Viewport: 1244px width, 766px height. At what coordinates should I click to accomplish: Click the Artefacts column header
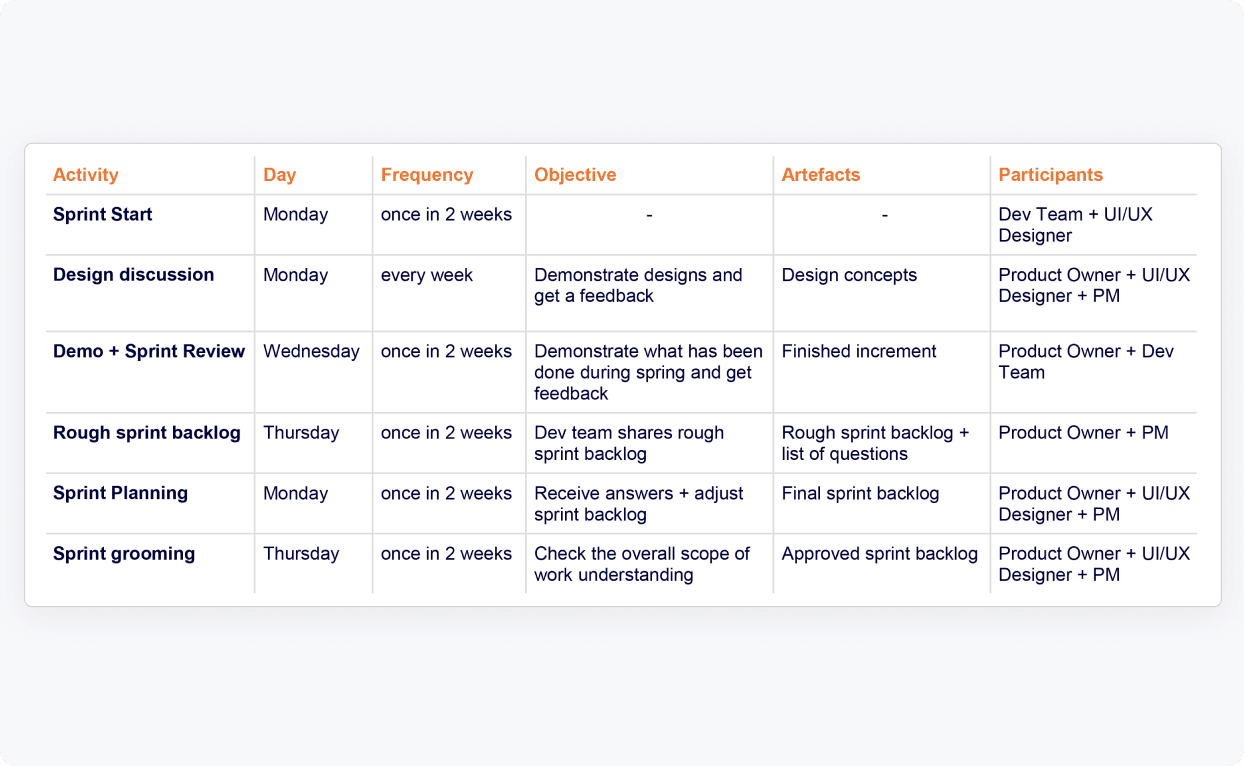821,175
